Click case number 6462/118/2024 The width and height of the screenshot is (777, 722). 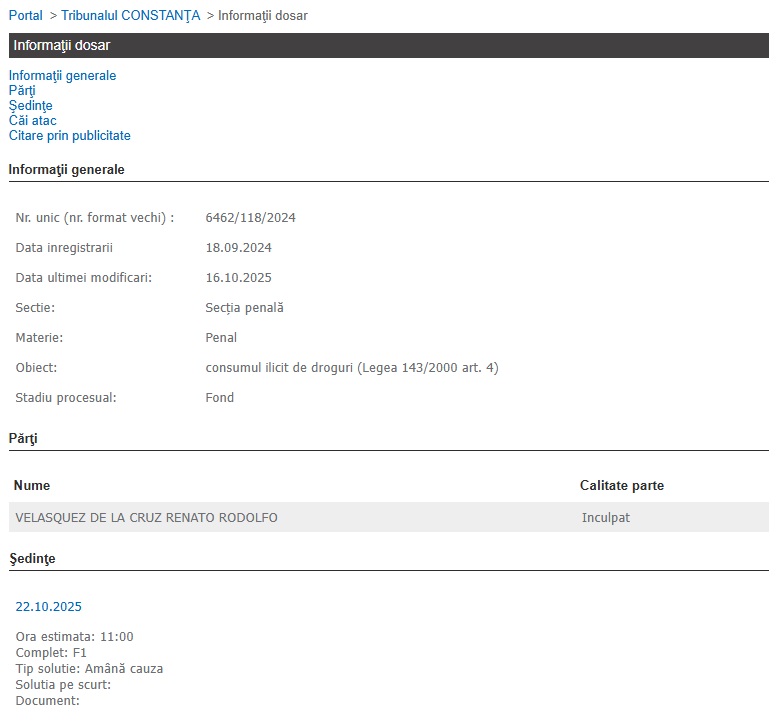coord(250,218)
